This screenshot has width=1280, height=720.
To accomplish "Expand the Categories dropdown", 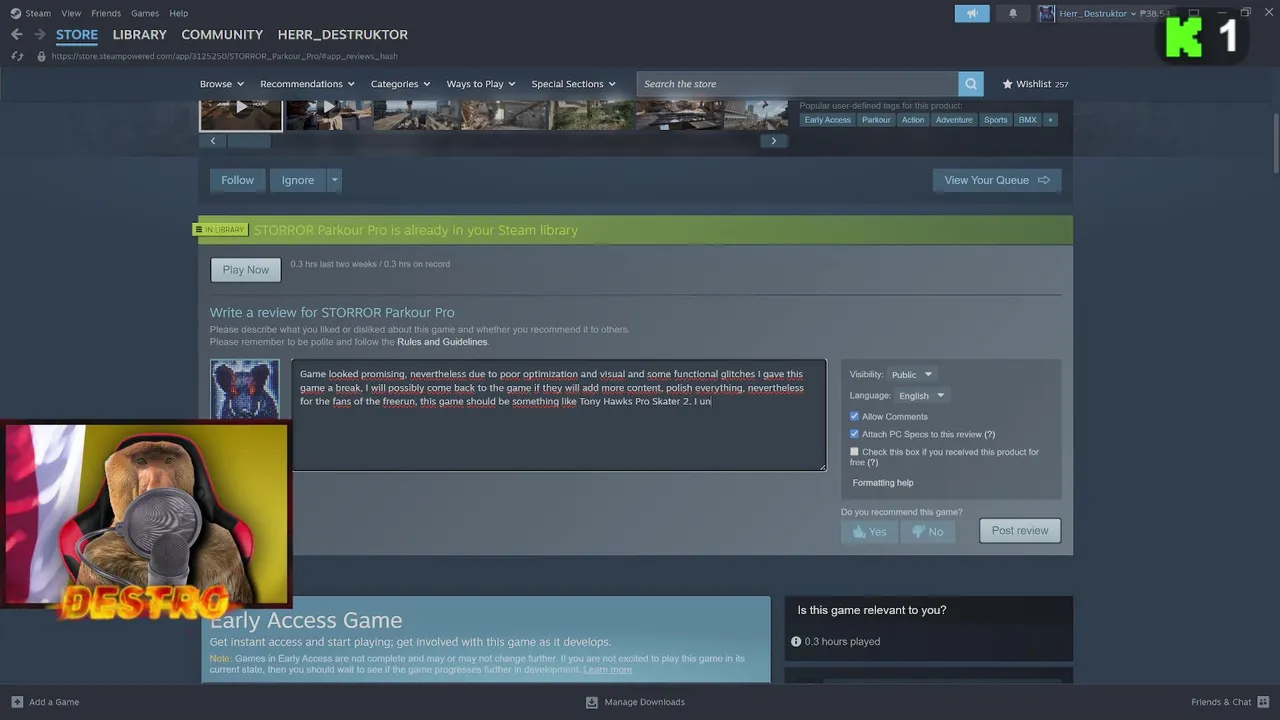I will point(400,84).
